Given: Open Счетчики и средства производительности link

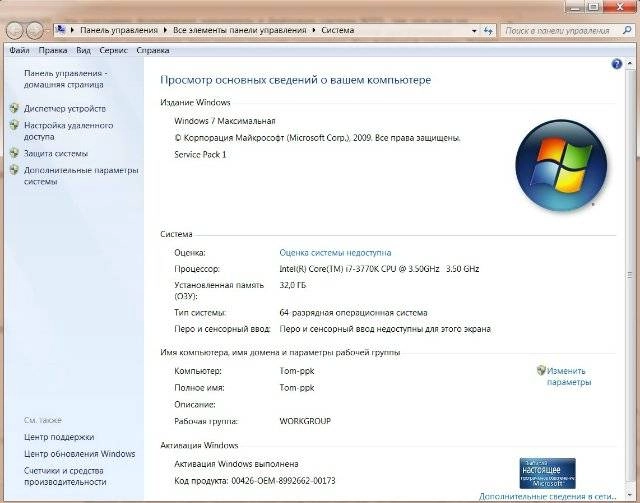Looking at the screenshot, I should click(x=65, y=476).
